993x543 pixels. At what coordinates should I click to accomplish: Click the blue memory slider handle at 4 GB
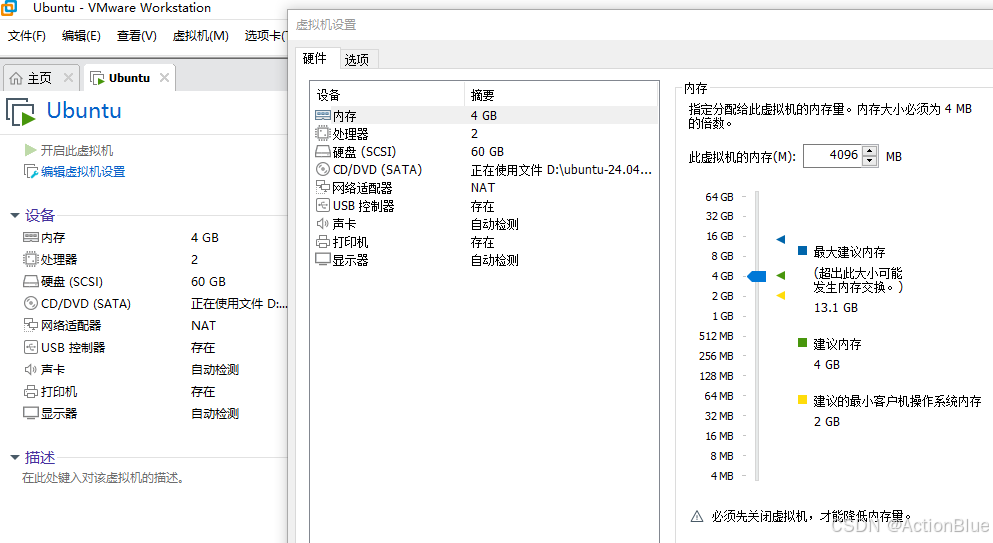pos(757,276)
